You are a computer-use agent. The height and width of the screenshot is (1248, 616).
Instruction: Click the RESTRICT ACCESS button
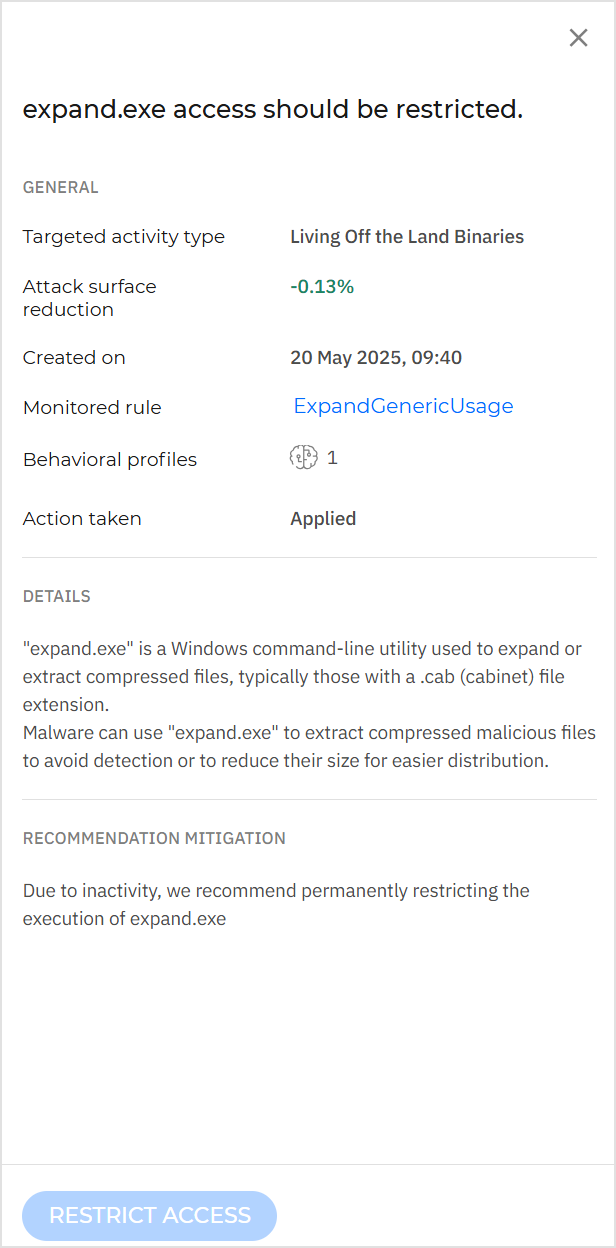pos(149,1215)
